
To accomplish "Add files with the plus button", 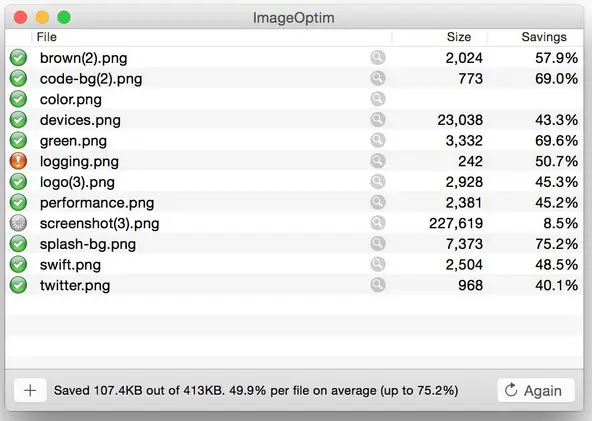I will tap(30, 390).
